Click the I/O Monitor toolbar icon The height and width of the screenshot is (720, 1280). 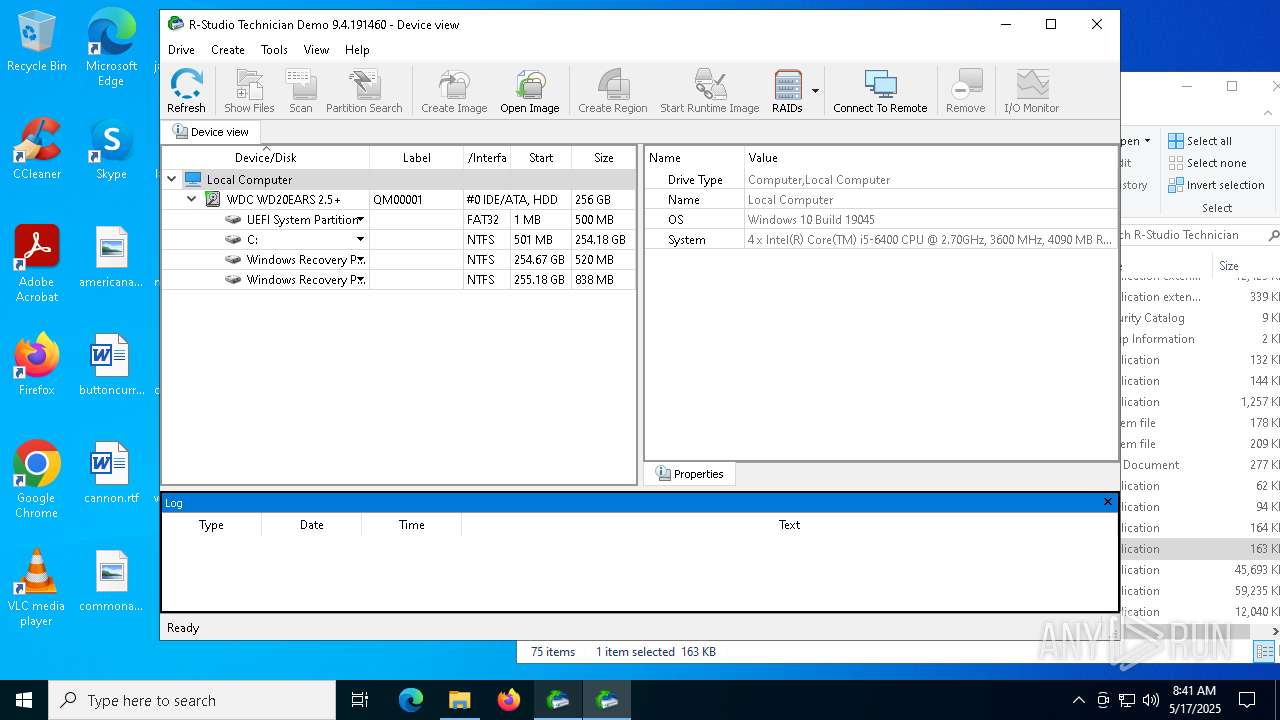click(x=1032, y=91)
